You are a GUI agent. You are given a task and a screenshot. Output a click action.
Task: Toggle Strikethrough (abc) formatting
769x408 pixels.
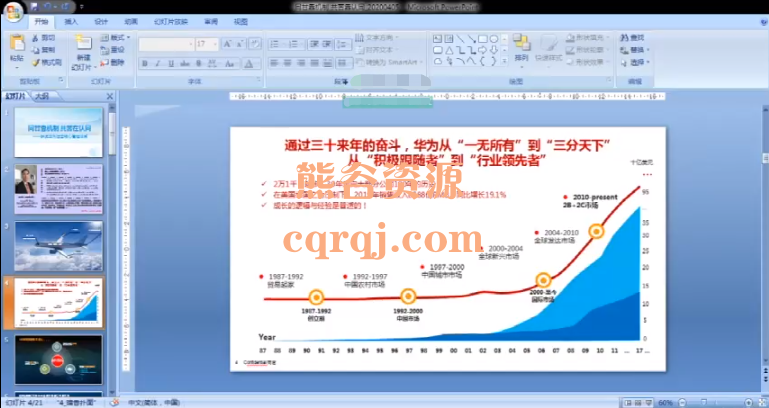coord(185,64)
